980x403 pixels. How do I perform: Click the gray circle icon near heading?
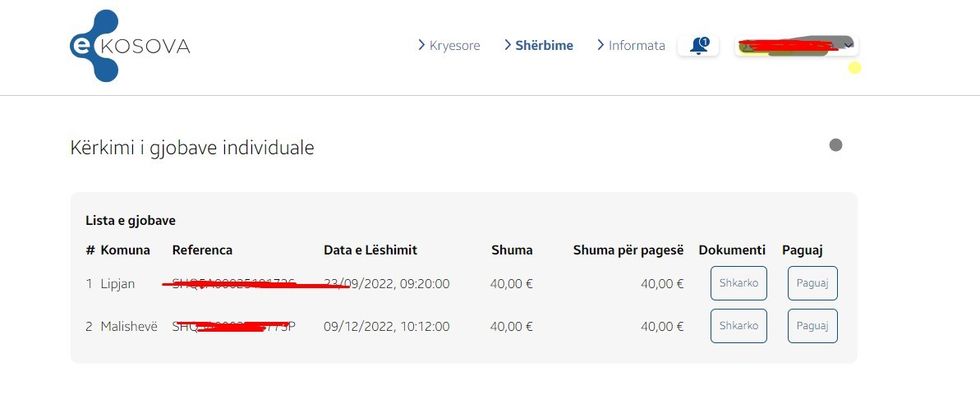click(836, 145)
